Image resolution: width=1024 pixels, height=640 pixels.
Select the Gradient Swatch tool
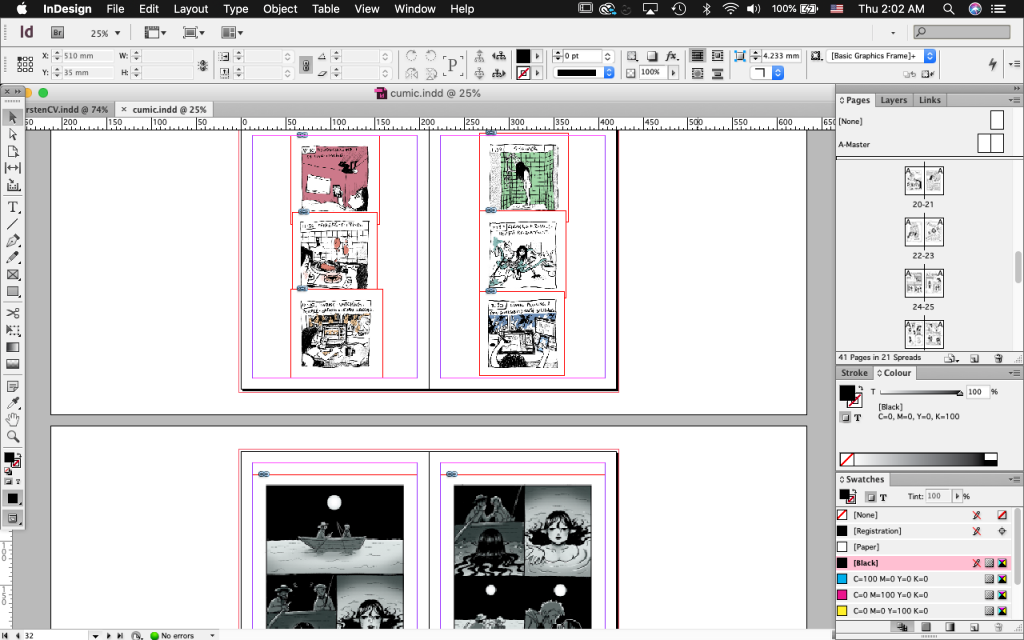[12, 347]
